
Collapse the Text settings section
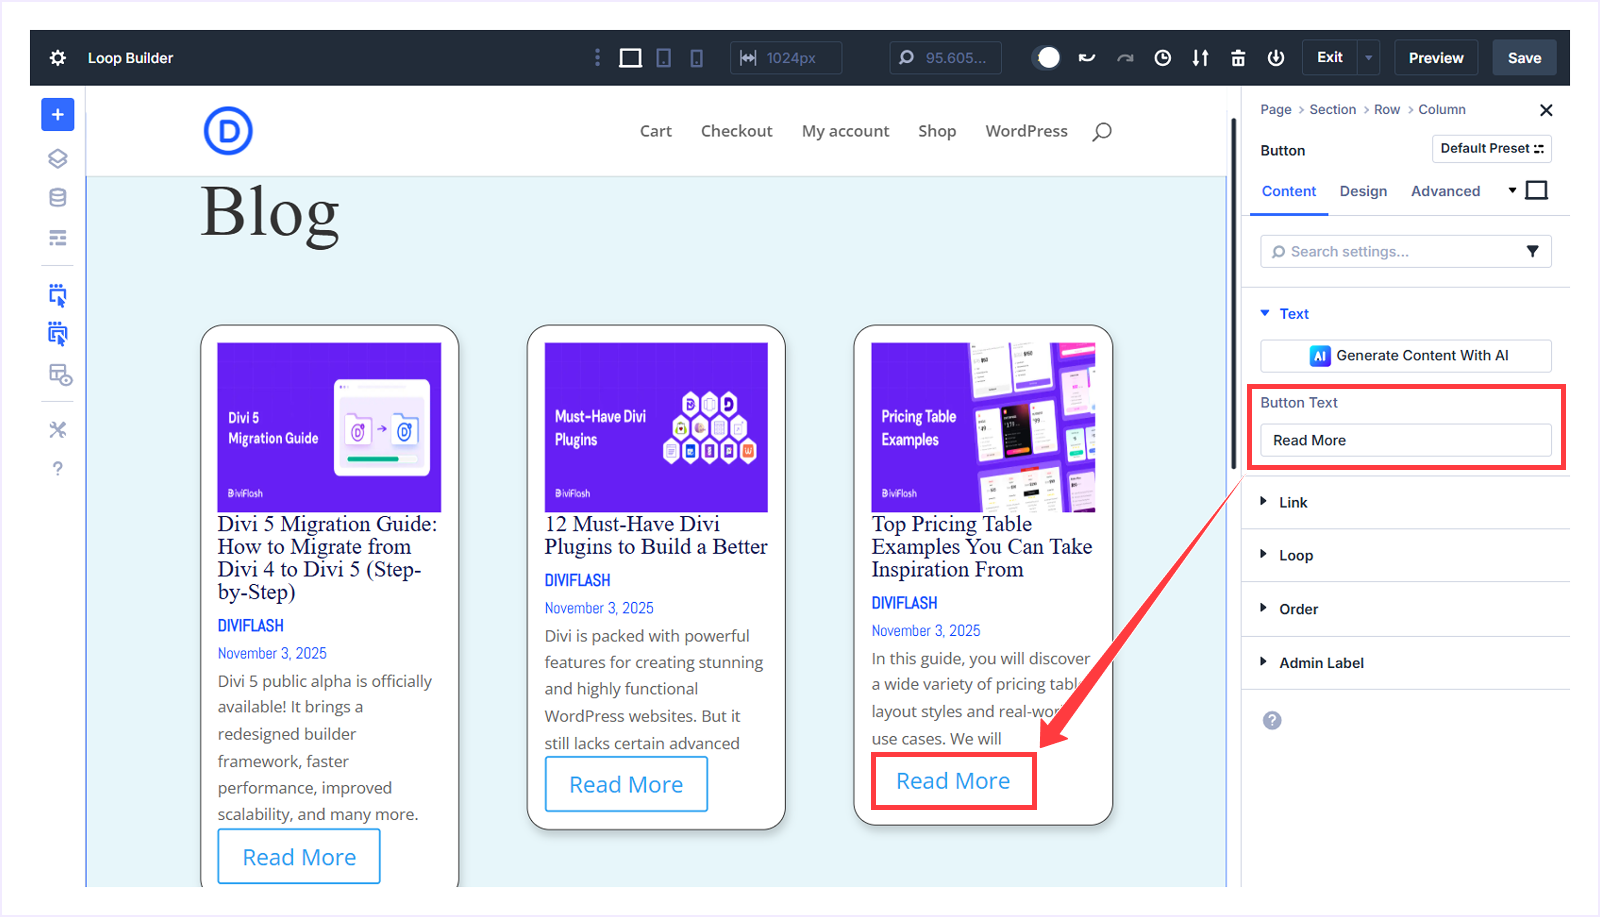1292,313
